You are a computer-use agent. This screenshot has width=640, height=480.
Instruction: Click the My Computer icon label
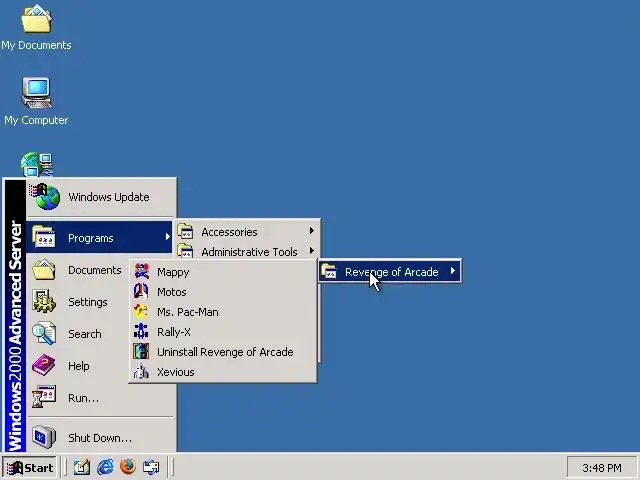point(36,120)
